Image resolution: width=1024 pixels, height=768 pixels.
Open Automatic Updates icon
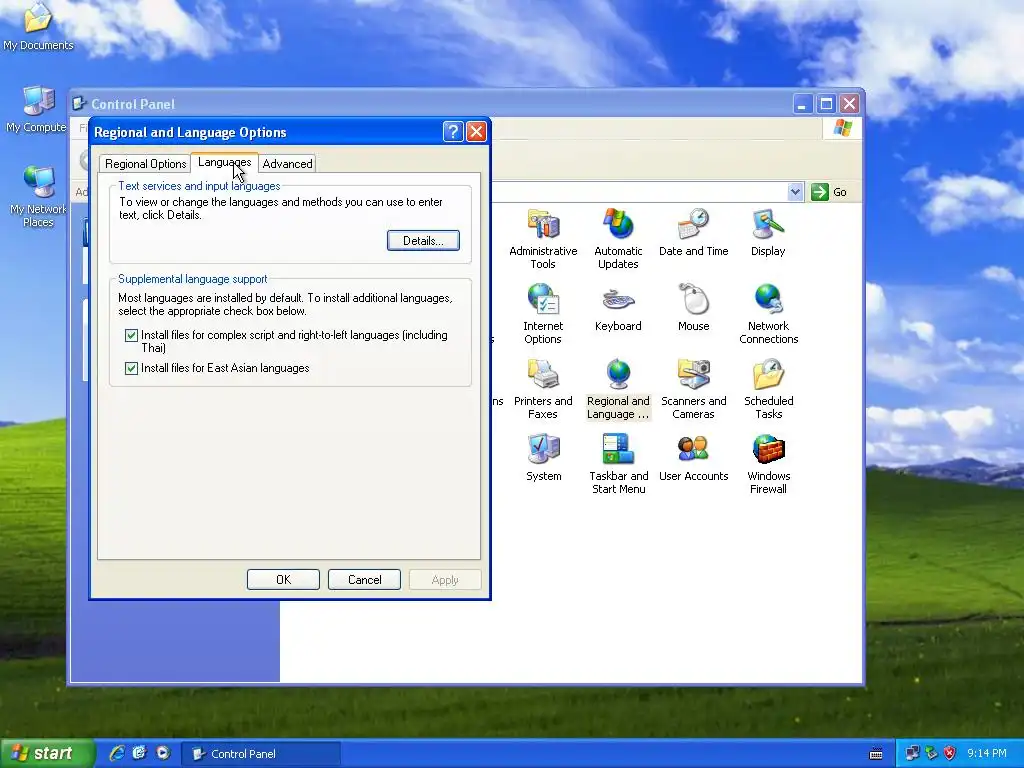pos(618,238)
